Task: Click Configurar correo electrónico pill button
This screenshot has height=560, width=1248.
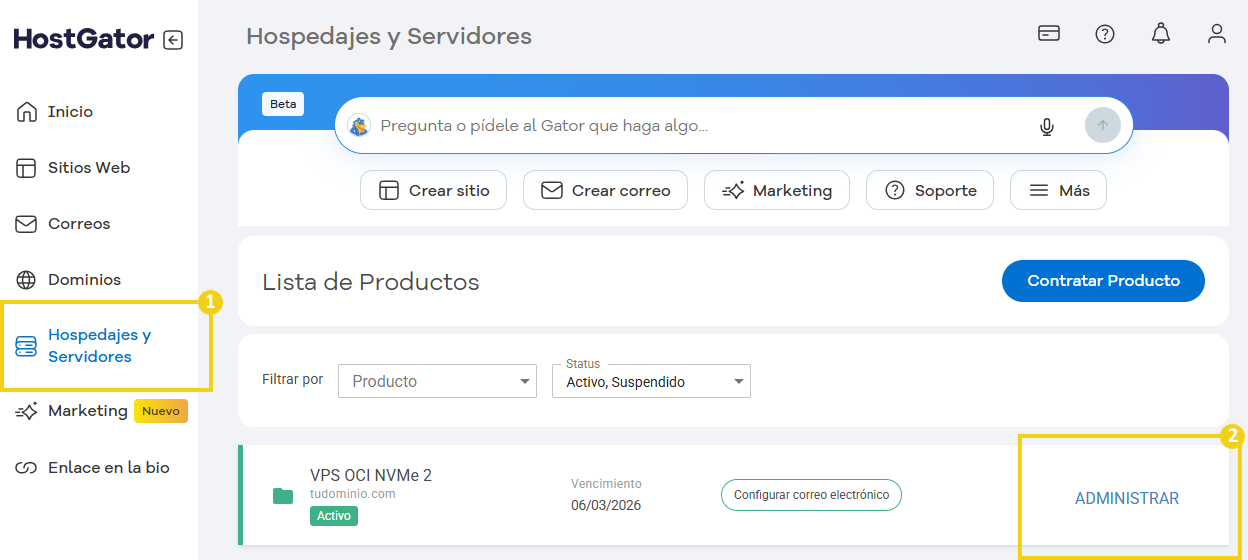Action: tap(811, 495)
